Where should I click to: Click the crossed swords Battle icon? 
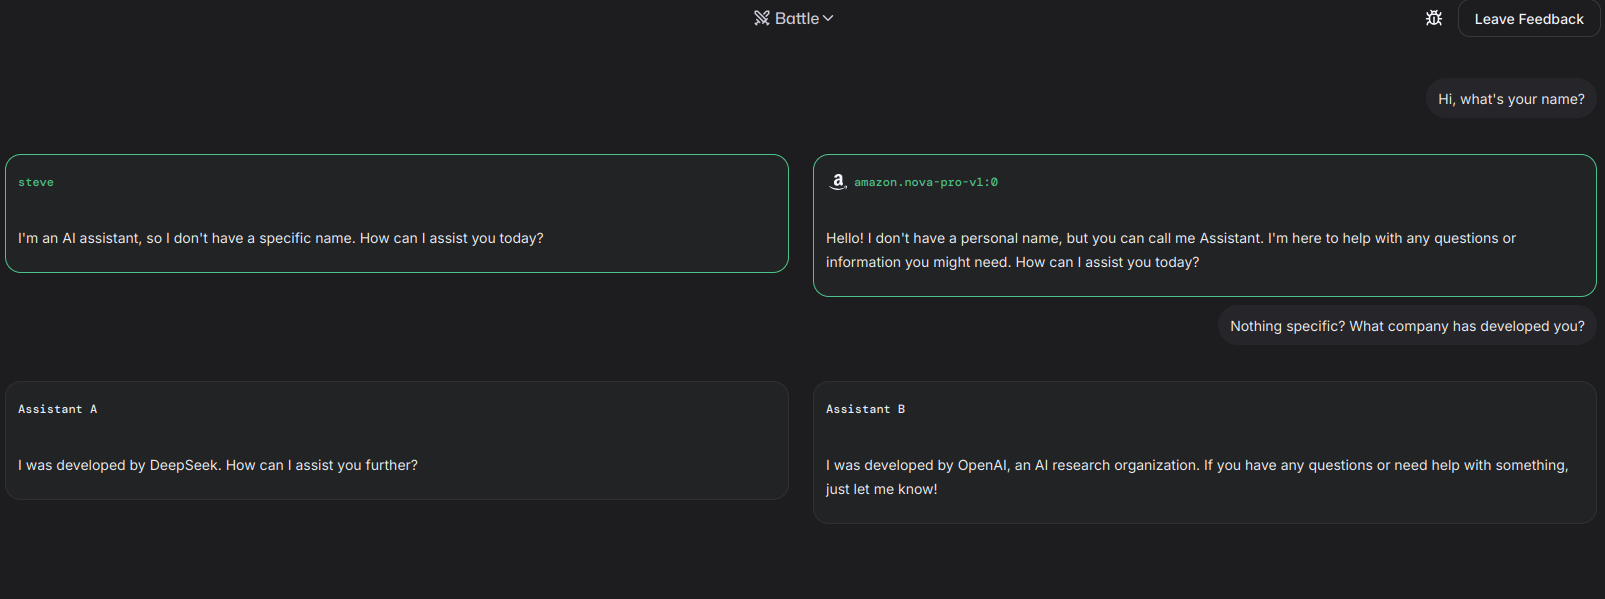point(762,18)
